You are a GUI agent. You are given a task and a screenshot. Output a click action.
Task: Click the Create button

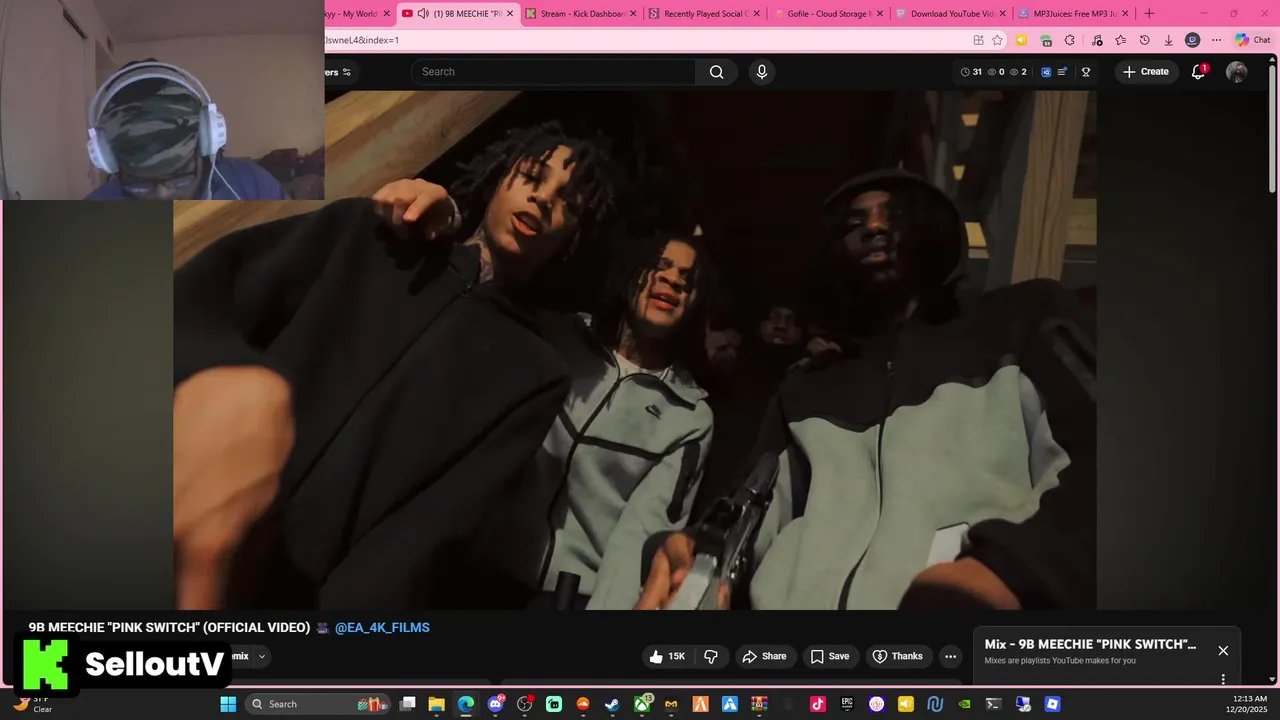[1145, 72]
